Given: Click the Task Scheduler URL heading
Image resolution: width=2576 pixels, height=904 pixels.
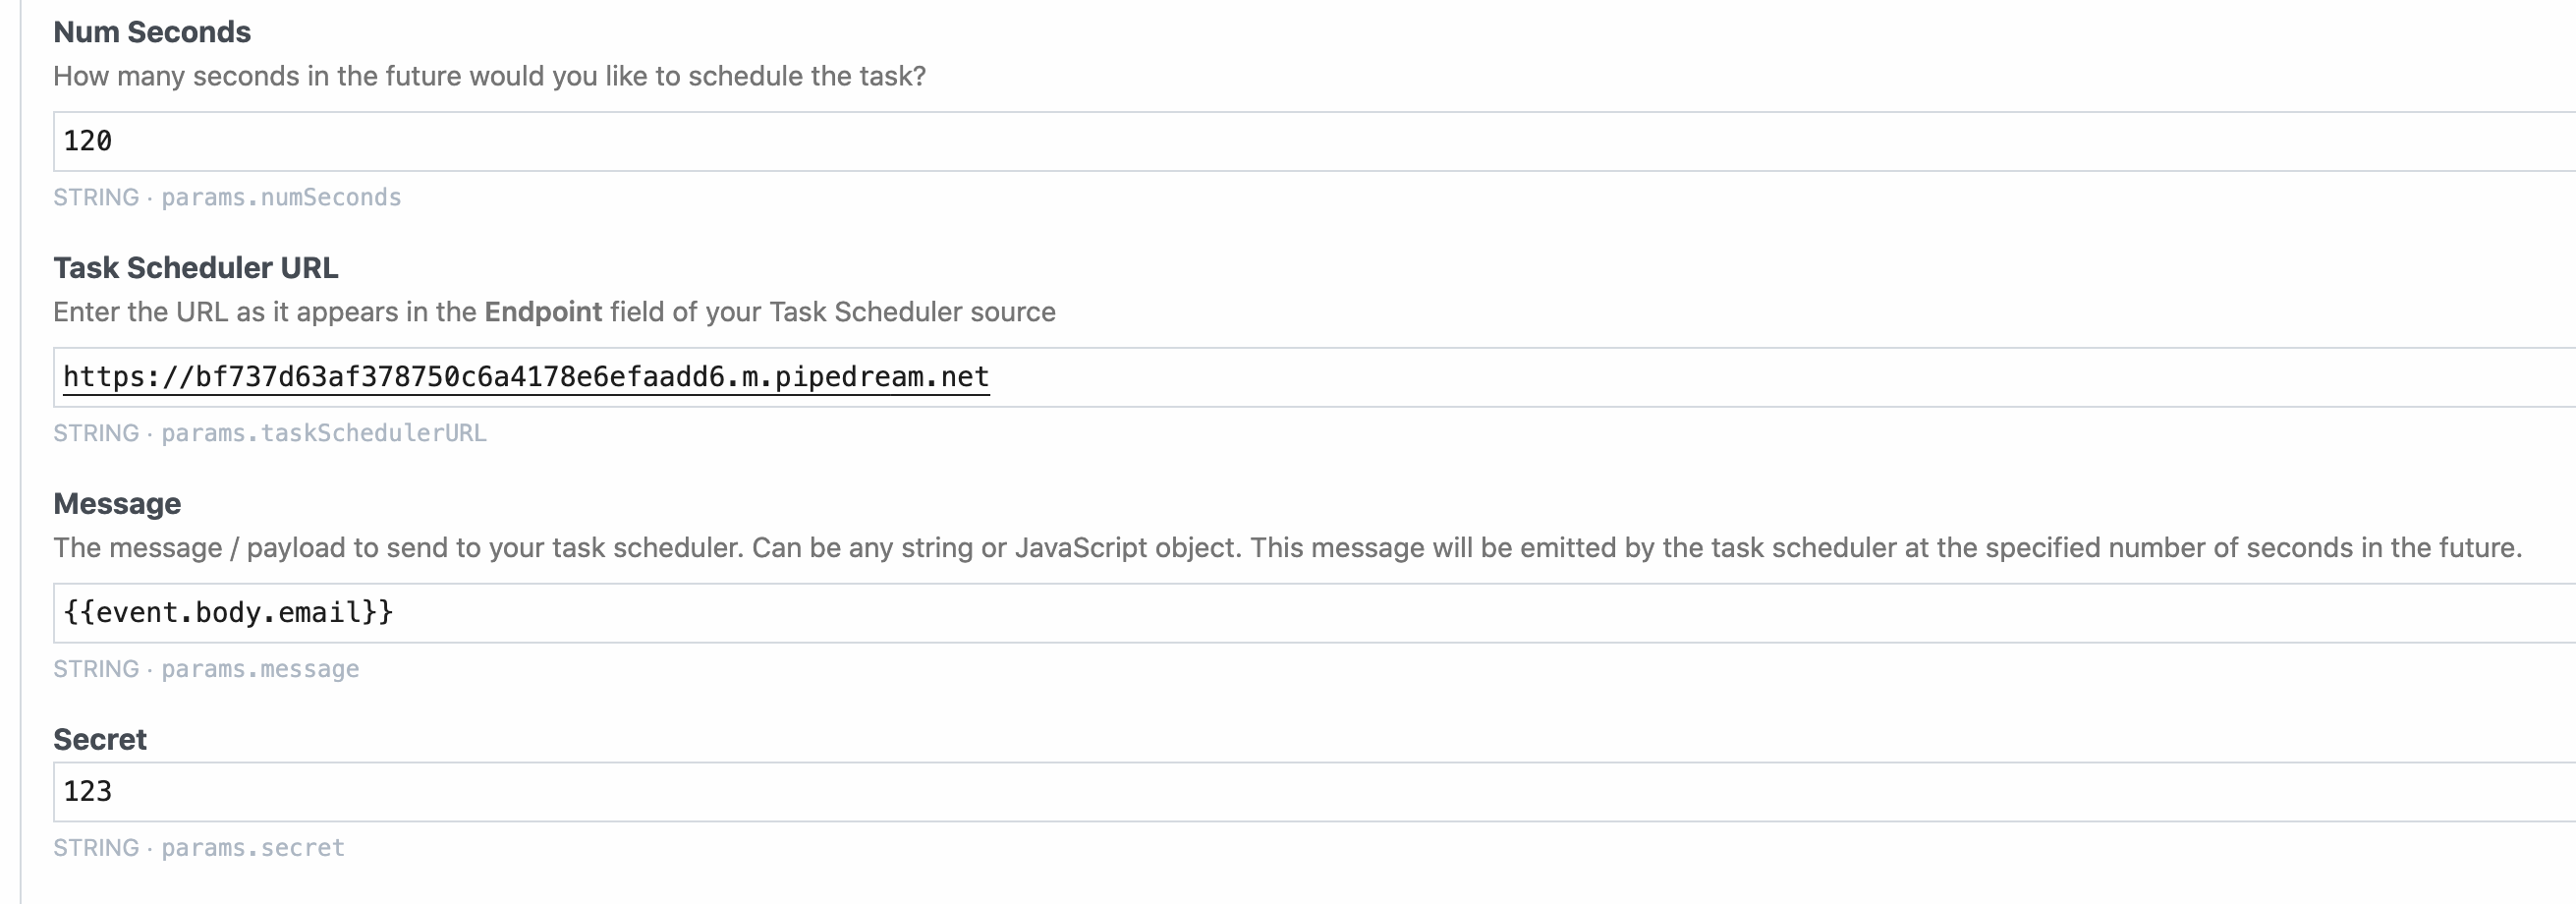Looking at the screenshot, I should [x=196, y=267].
